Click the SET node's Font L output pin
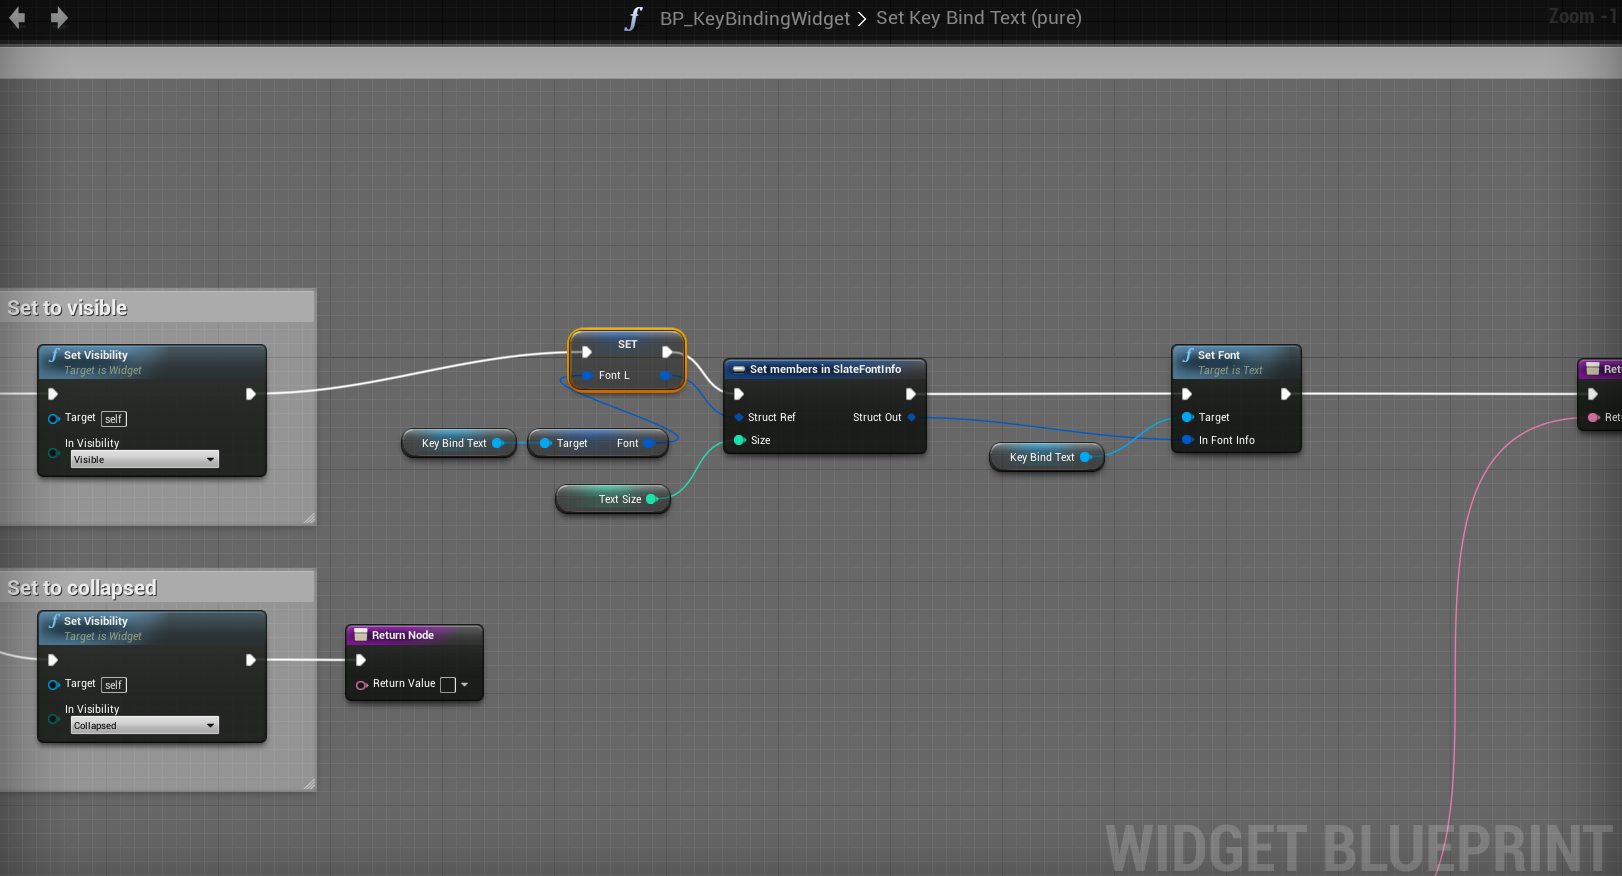 coord(665,376)
